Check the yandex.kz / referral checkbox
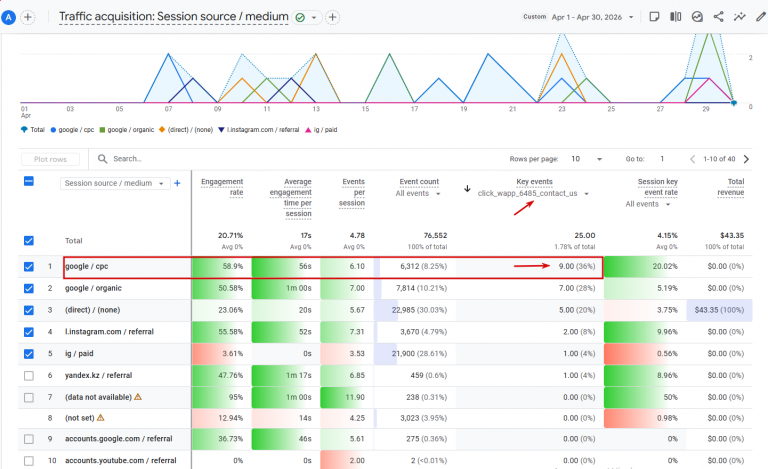 (x=29, y=375)
